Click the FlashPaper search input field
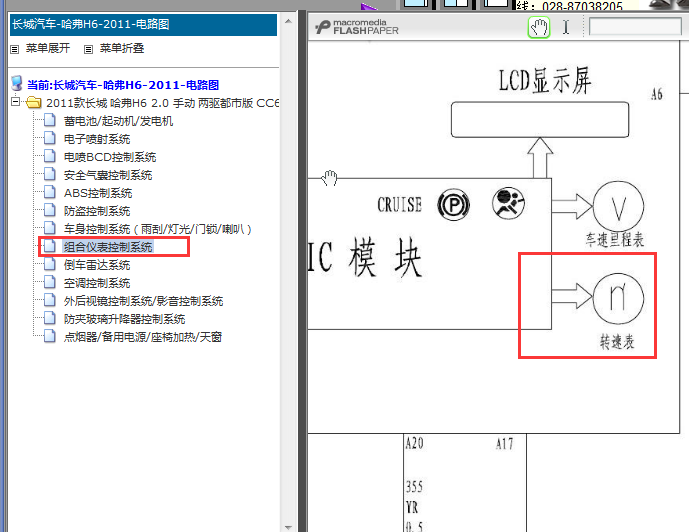The height and width of the screenshot is (532, 689). click(635, 26)
